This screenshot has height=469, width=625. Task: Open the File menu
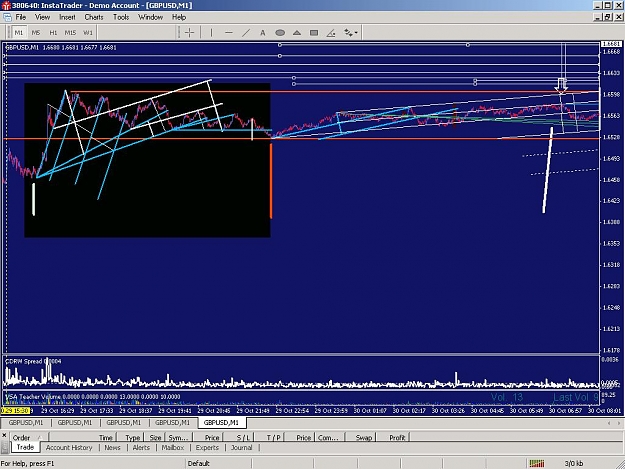tap(21, 17)
